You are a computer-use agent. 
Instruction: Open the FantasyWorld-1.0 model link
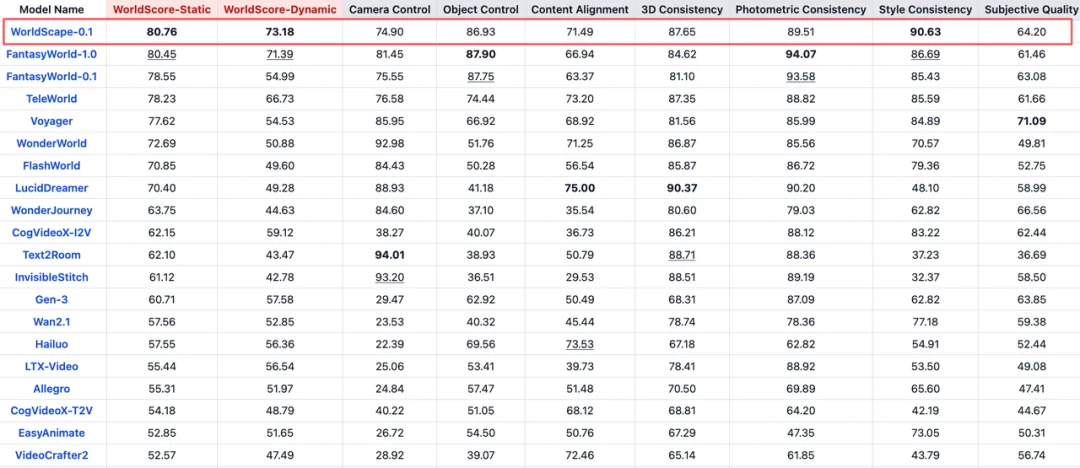pos(52,54)
